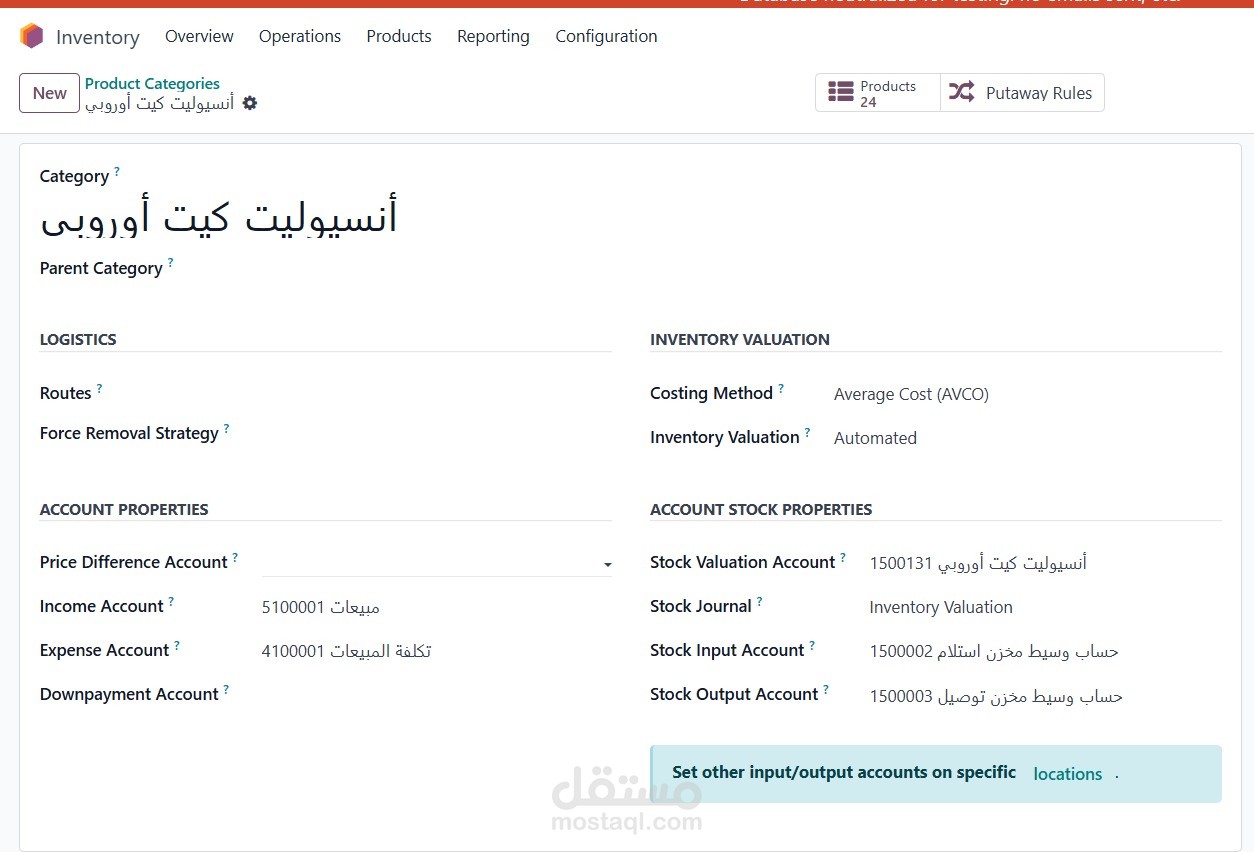This screenshot has width=1254, height=852.
Task: Click the New button
Action: click(49, 92)
